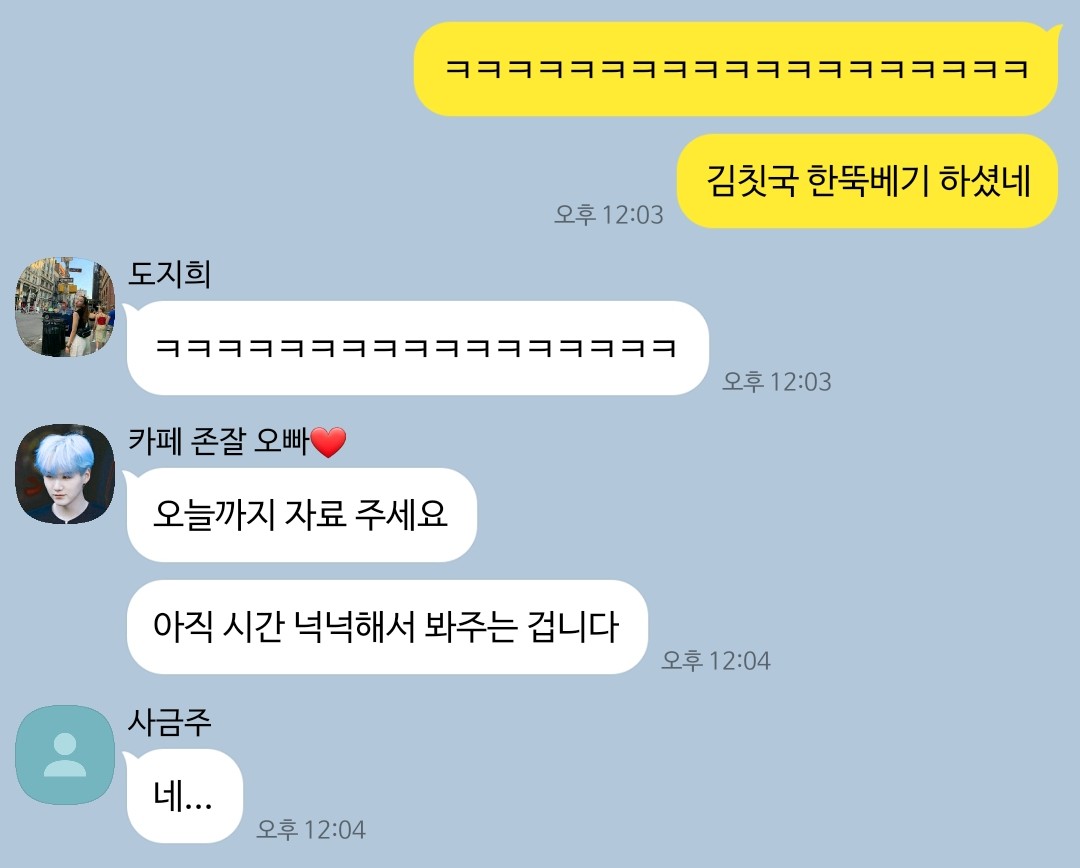
Task: Tap the 오늘까지 자료 주세요 message
Action: [x=302, y=515]
